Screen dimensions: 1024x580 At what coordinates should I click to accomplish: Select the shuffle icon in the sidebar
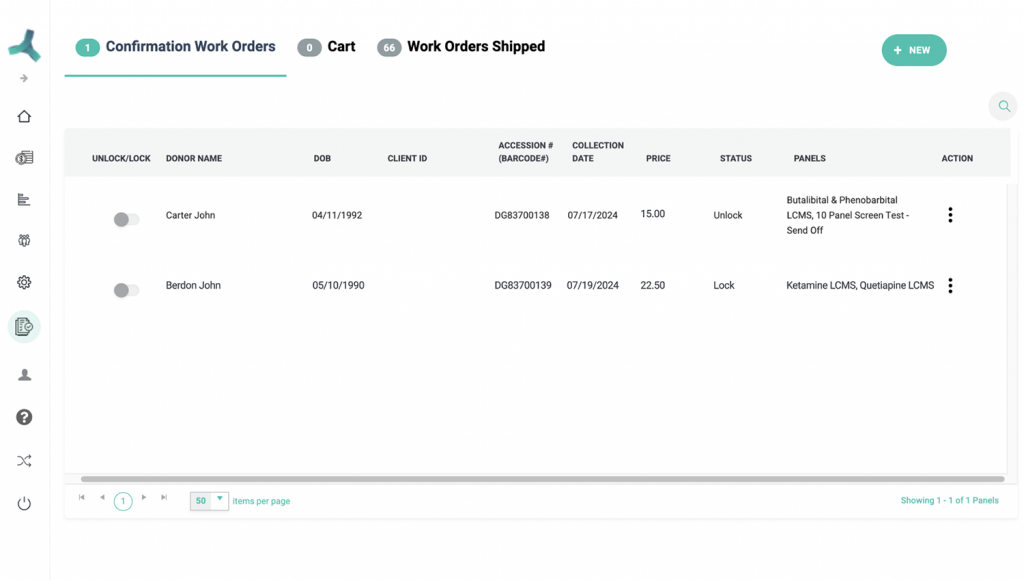(23, 460)
